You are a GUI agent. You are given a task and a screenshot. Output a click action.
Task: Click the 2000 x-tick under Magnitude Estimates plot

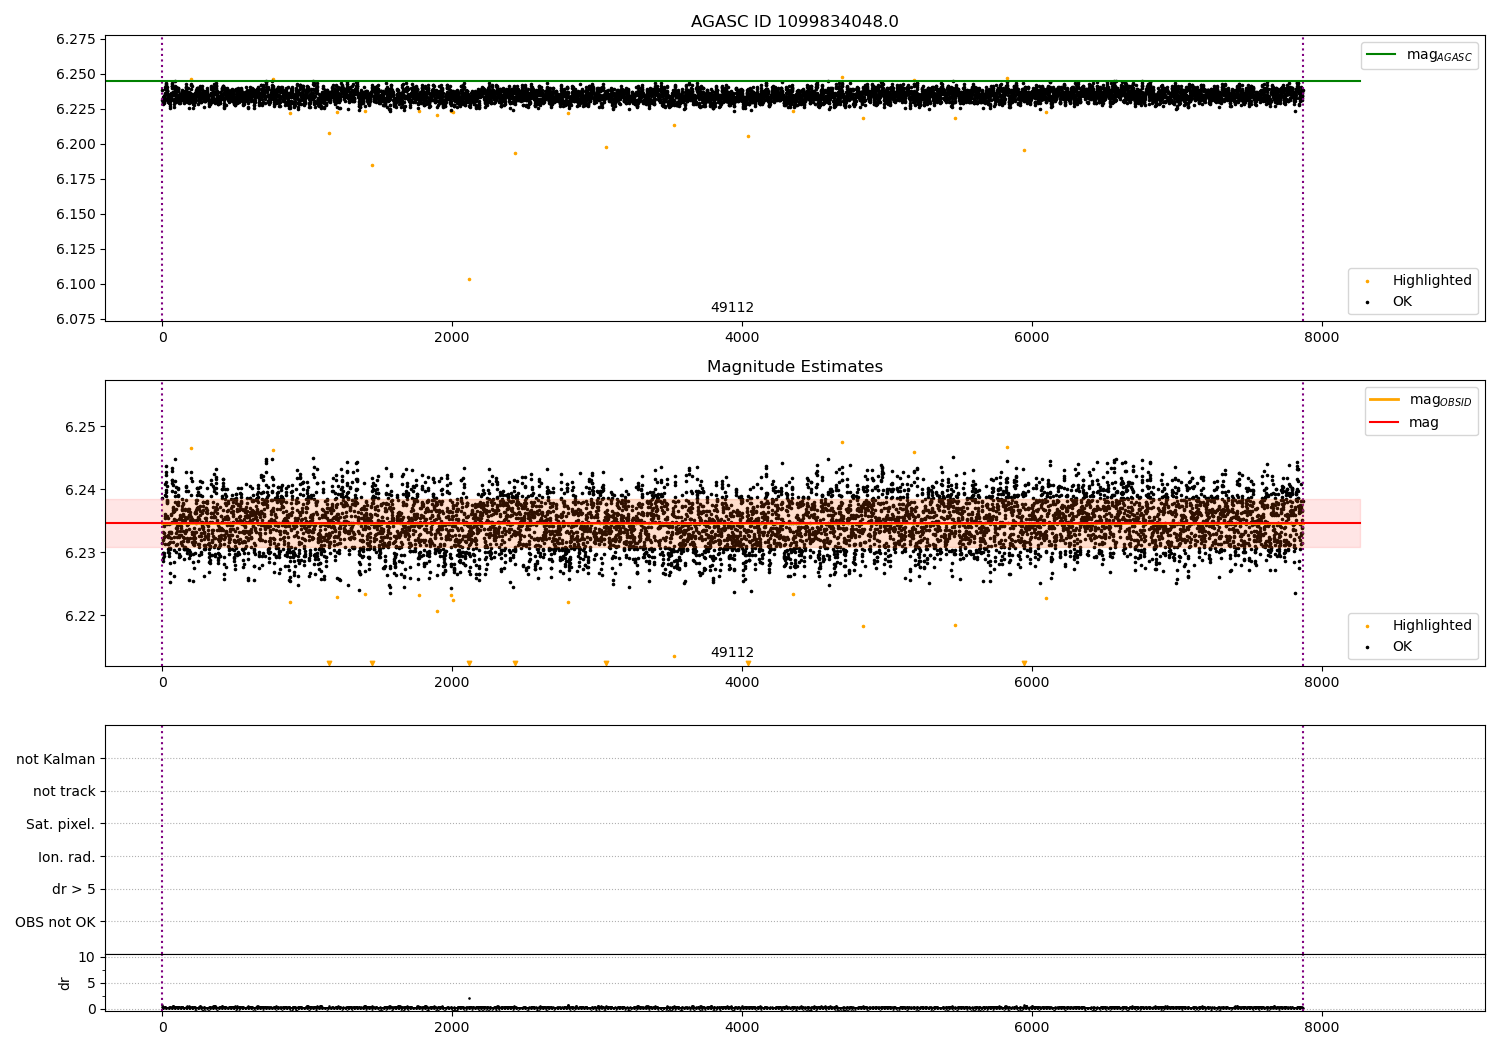452,683
